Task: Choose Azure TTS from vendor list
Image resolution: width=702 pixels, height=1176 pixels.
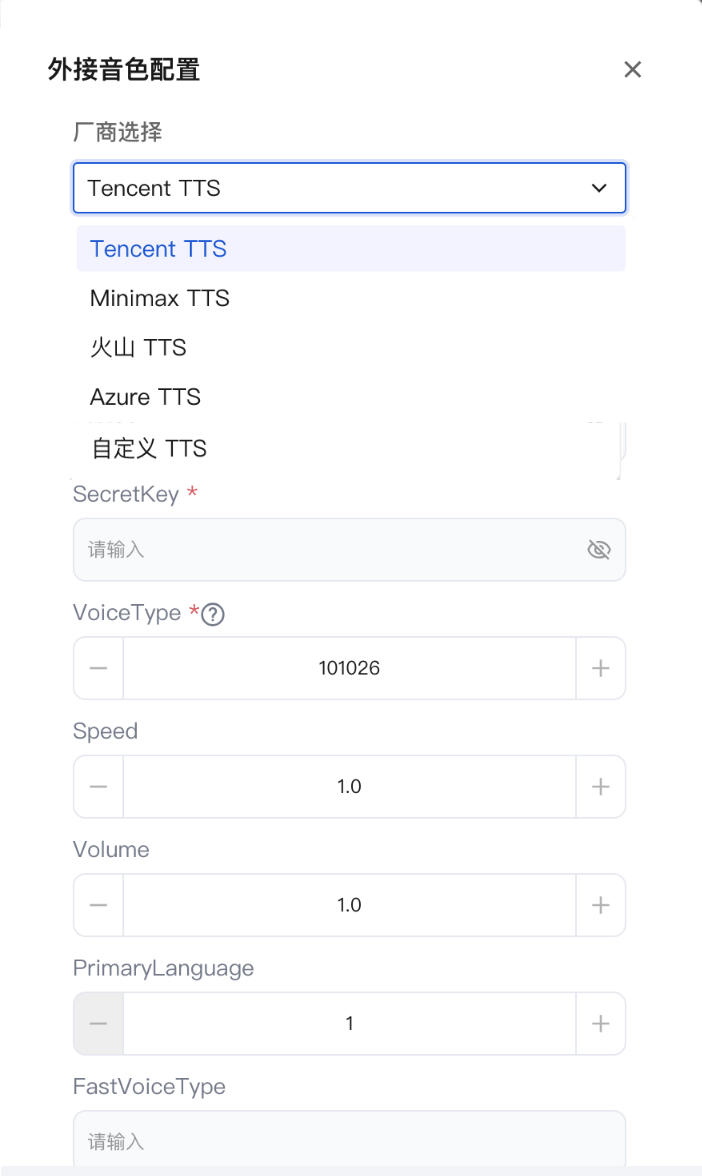Action: (351, 398)
